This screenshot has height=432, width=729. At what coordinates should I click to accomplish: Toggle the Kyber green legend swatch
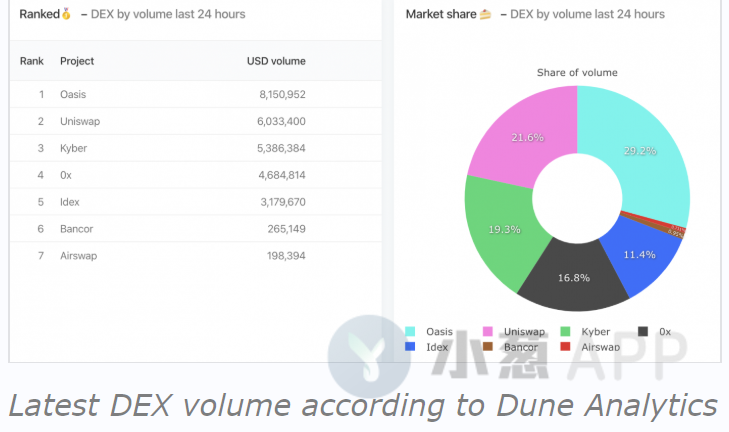[x=565, y=332]
